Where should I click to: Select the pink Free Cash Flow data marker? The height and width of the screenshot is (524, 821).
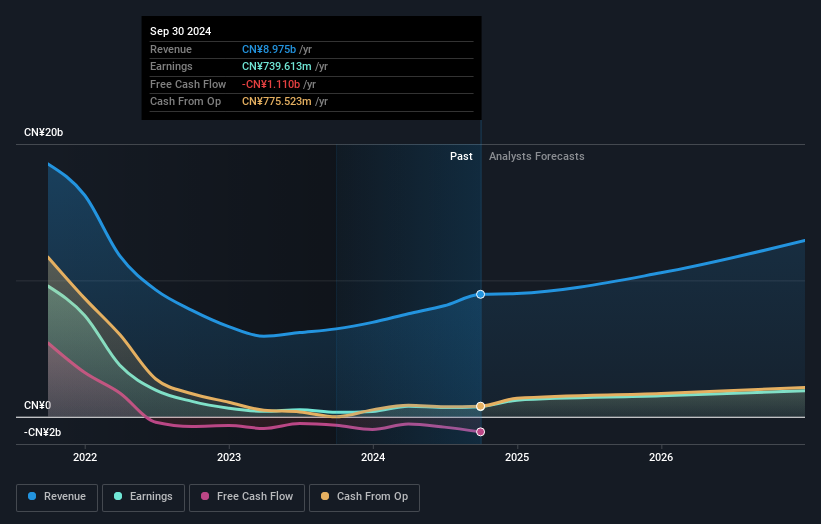[x=481, y=432]
